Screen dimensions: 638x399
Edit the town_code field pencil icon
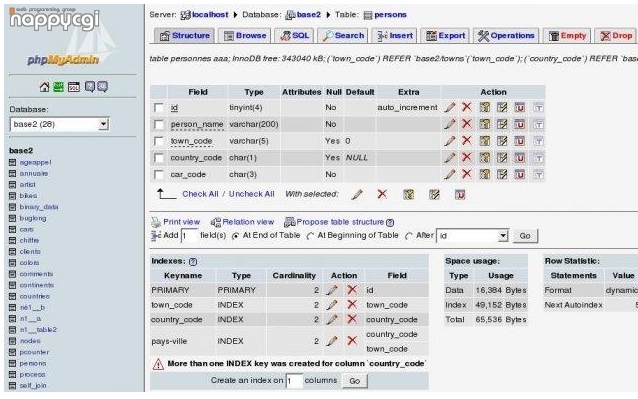[x=450, y=141]
